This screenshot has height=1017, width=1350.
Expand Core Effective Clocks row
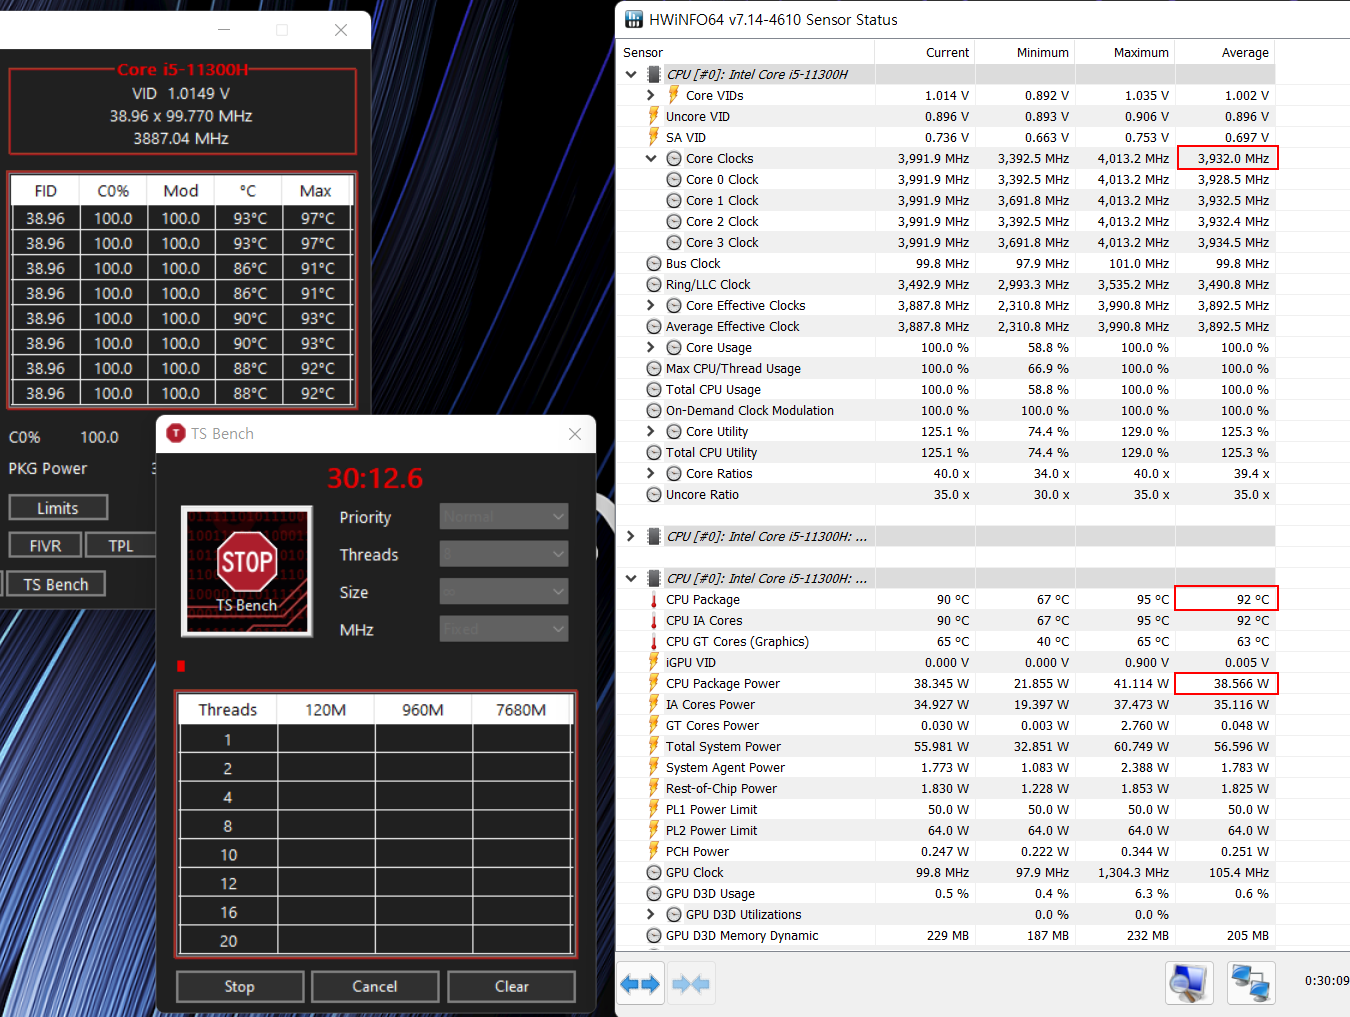point(651,306)
